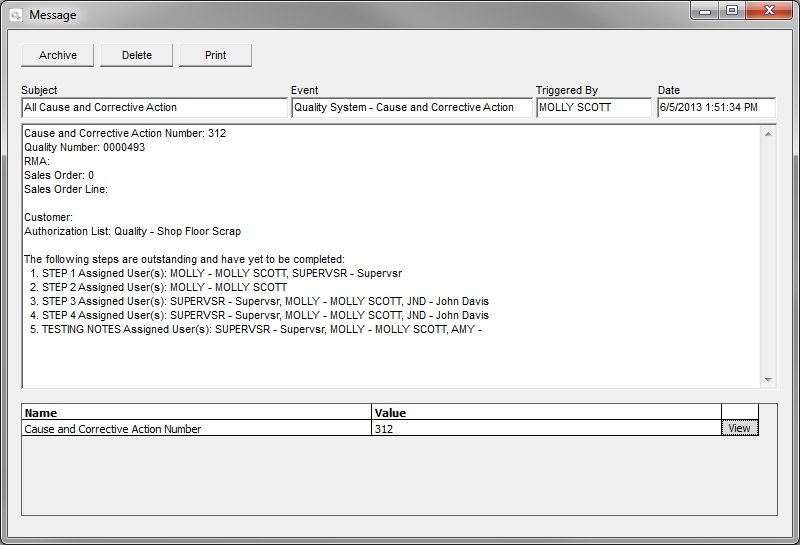Click 'Authorization List: Quality - Shop Floor Scrap'
Image resolution: width=800 pixels, height=545 pixels.
[x=133, y=232]
